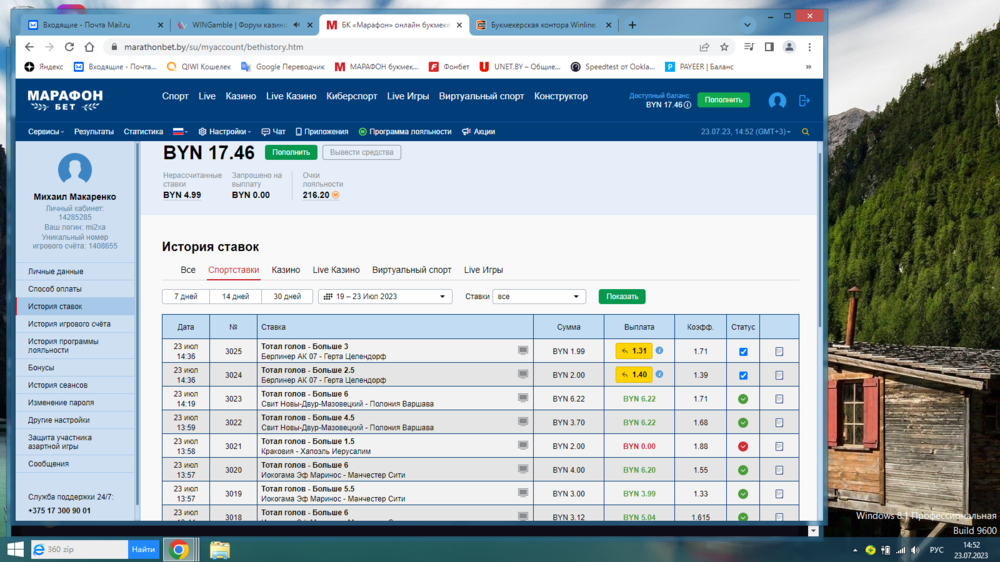Click the user profile avatar icon in header
The width and height of the screenshot is (1000, 562).
777,101
